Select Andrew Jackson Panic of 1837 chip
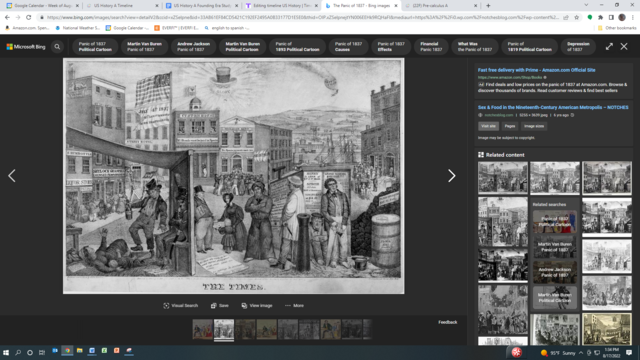 pyautogui.click(x=193, y=47)
